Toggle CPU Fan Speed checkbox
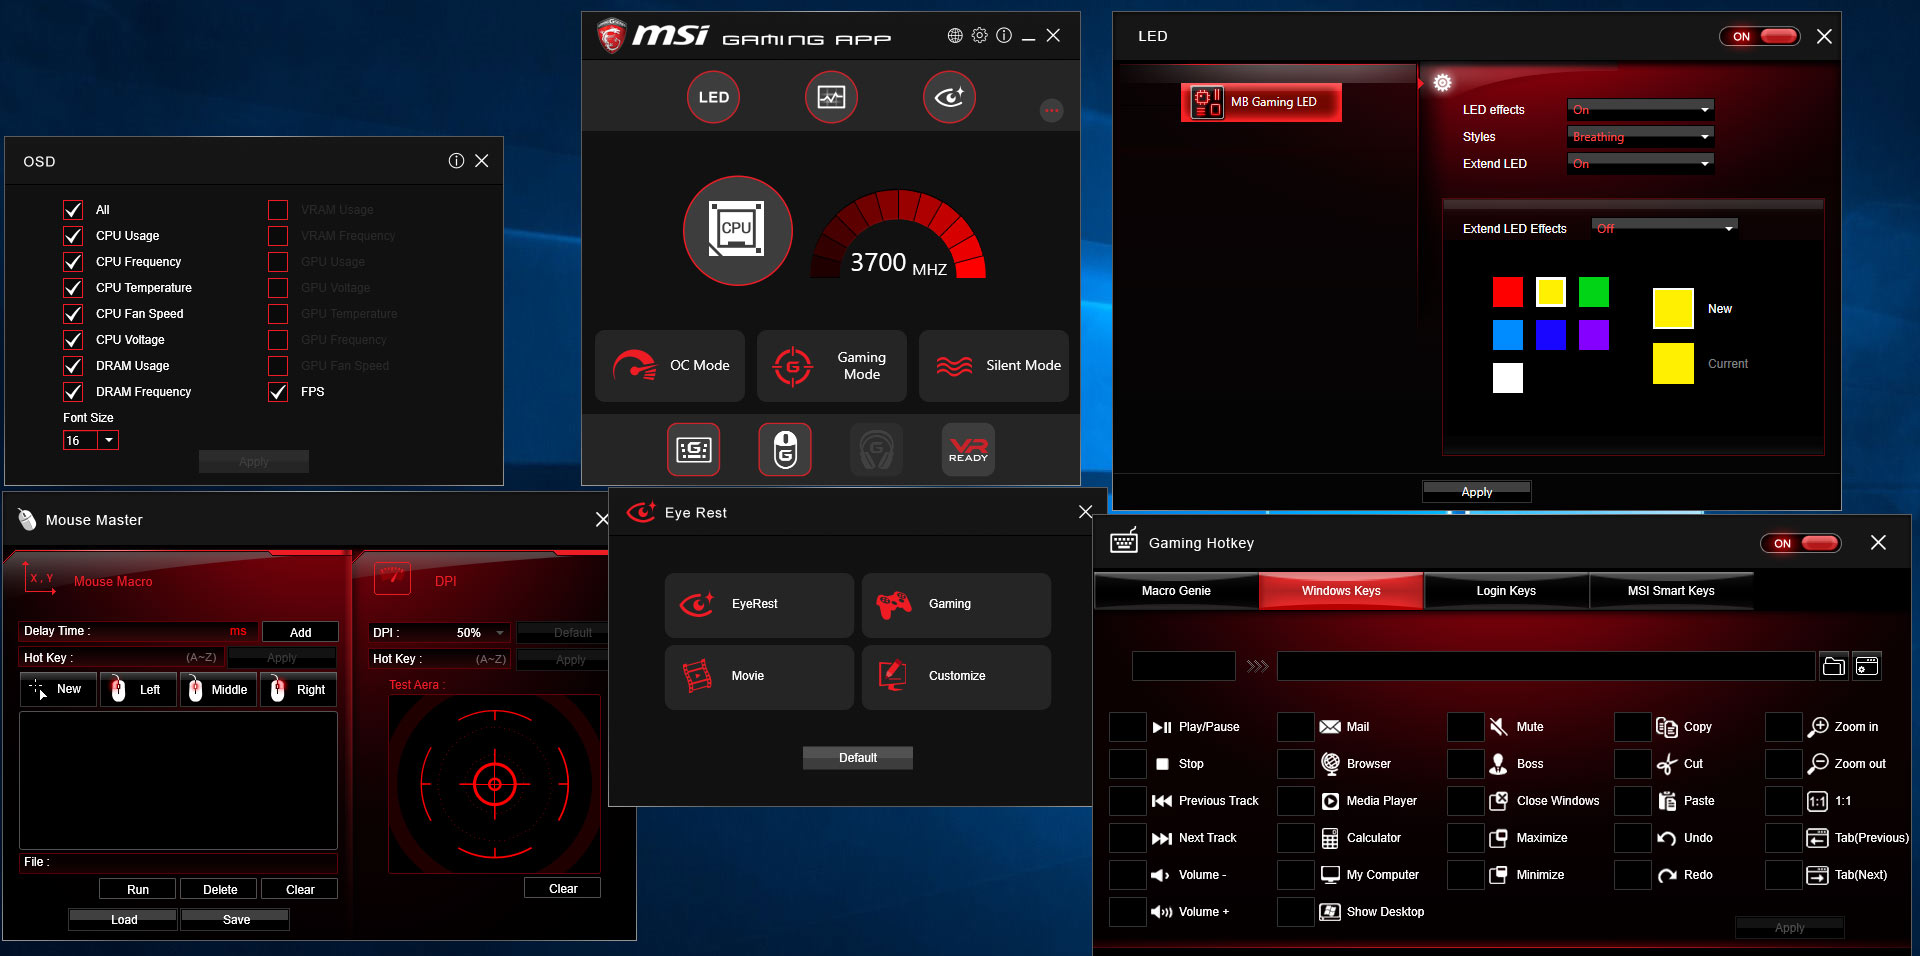Screen dimensions: 1920x956 click(73, 314)
